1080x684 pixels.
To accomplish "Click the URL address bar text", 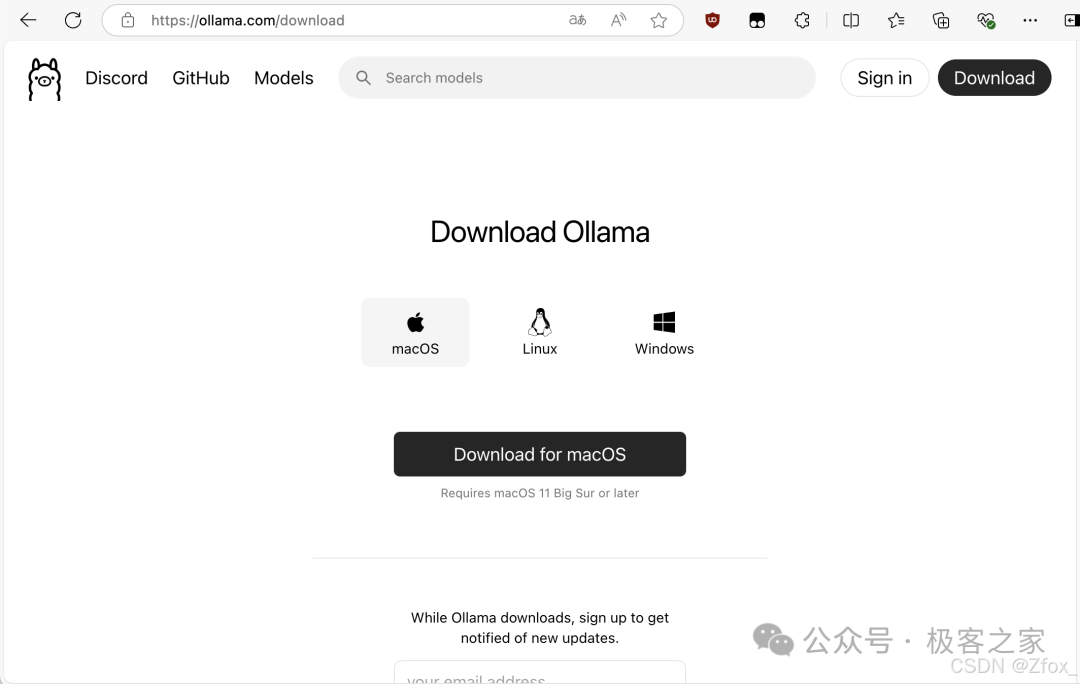I will tap(248, 20).
